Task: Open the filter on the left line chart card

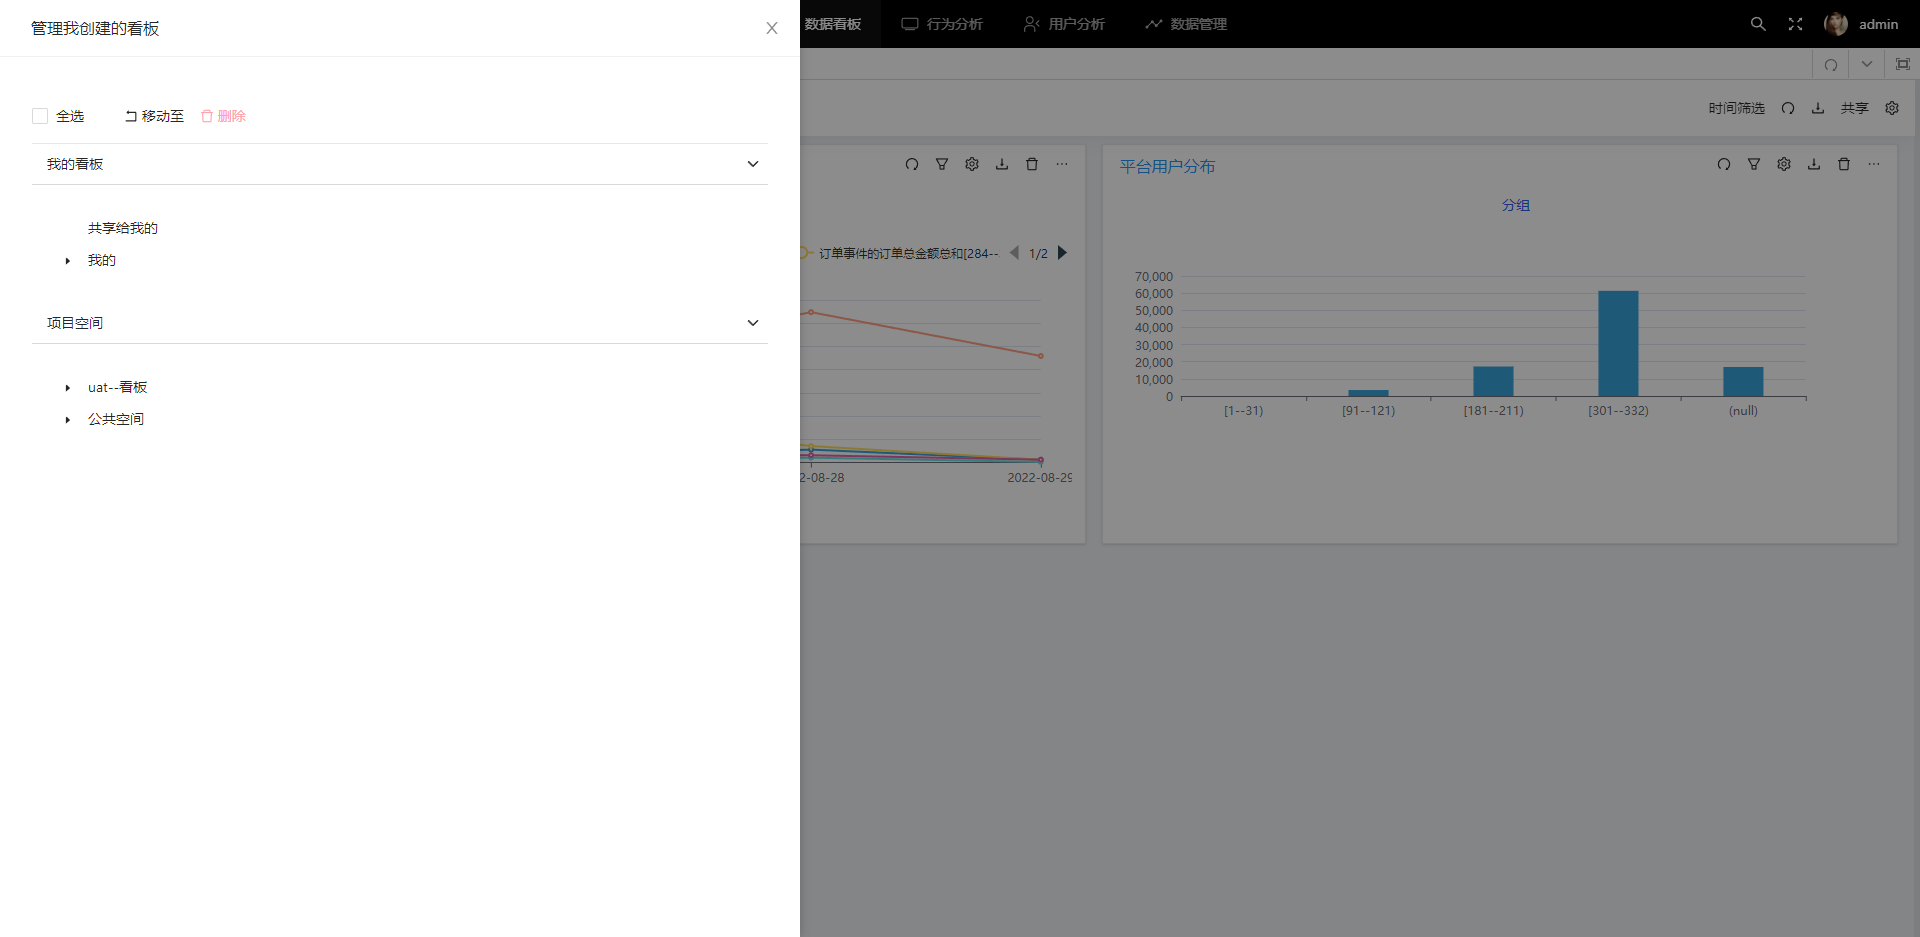Action: point(942,164)
